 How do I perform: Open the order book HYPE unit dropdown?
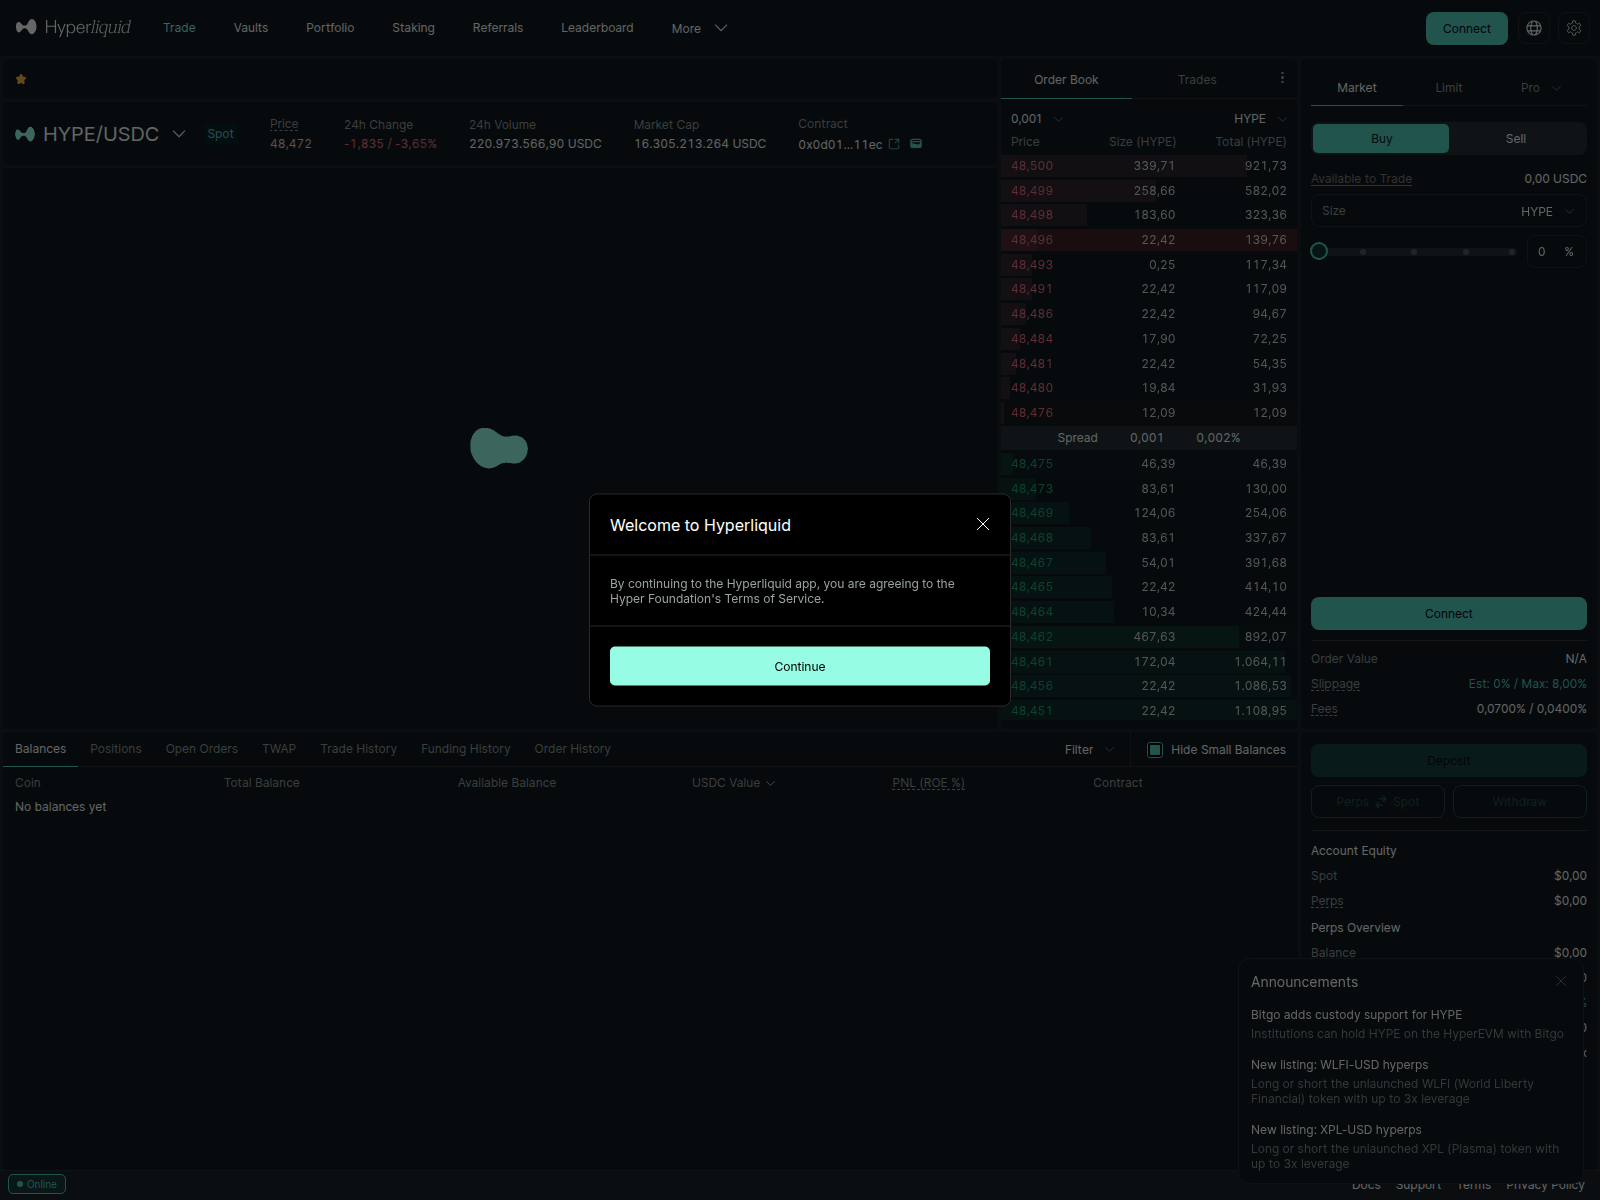1260,118
